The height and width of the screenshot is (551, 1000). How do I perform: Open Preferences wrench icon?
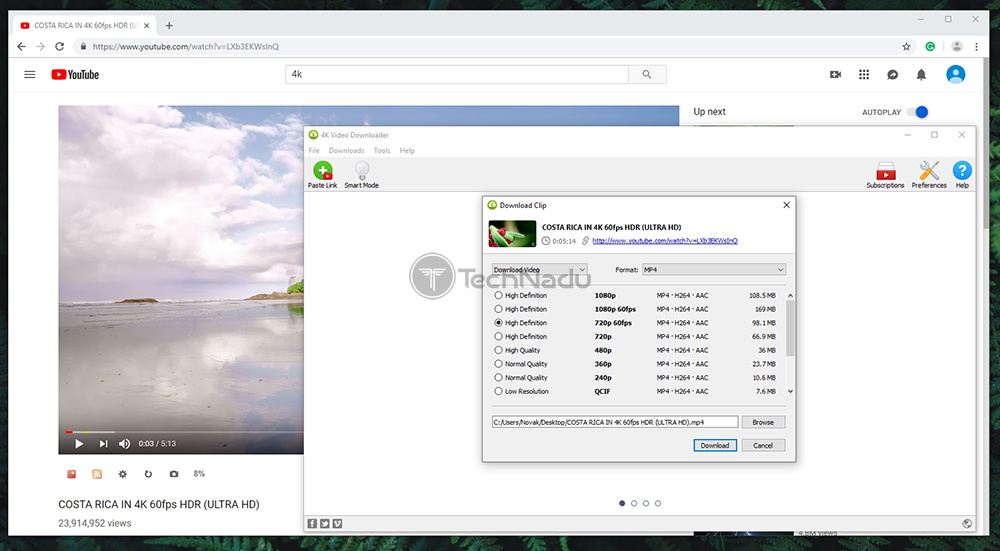coord(929,171)
